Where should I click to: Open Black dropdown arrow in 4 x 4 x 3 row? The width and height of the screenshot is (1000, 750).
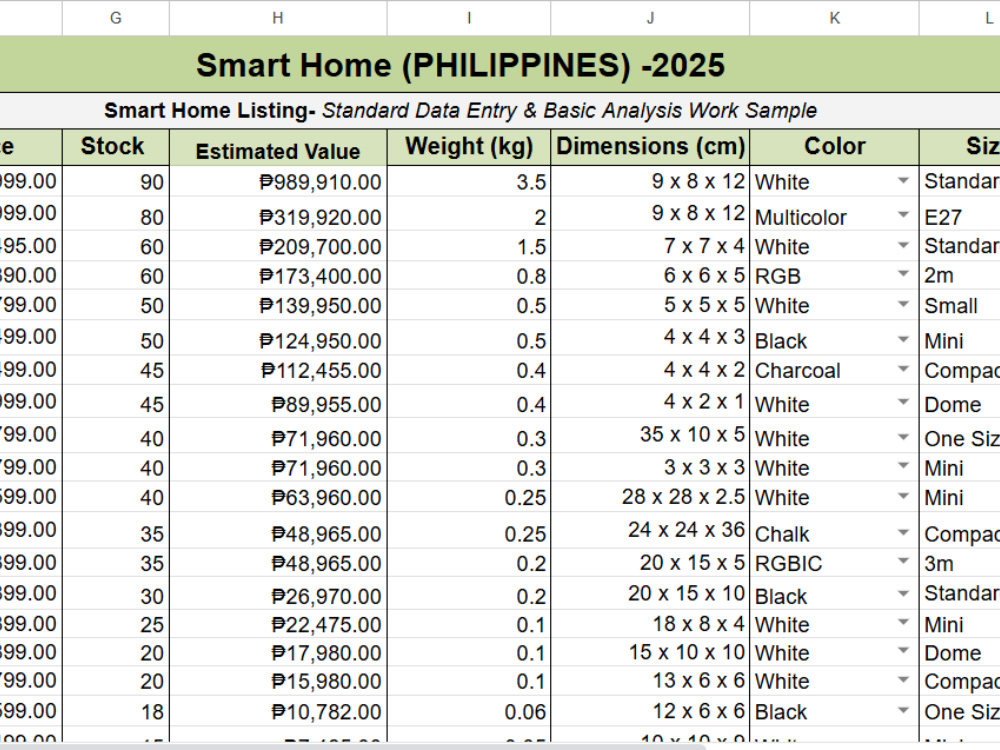pos(903,339)
